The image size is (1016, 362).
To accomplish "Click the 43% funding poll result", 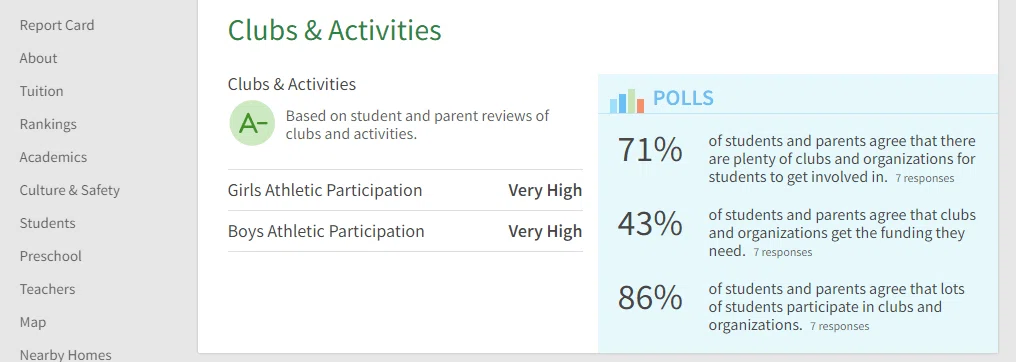I will click(650, 224).
